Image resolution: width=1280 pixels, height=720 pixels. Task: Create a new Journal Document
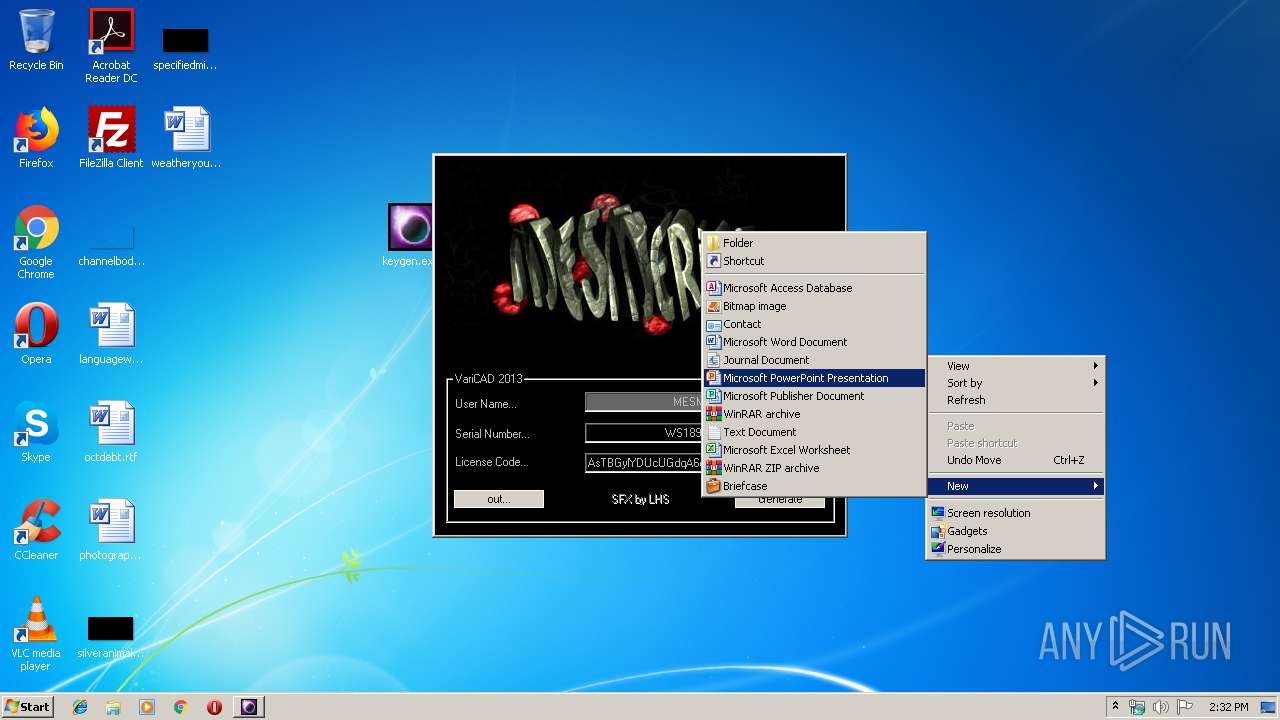click(814, 360)
